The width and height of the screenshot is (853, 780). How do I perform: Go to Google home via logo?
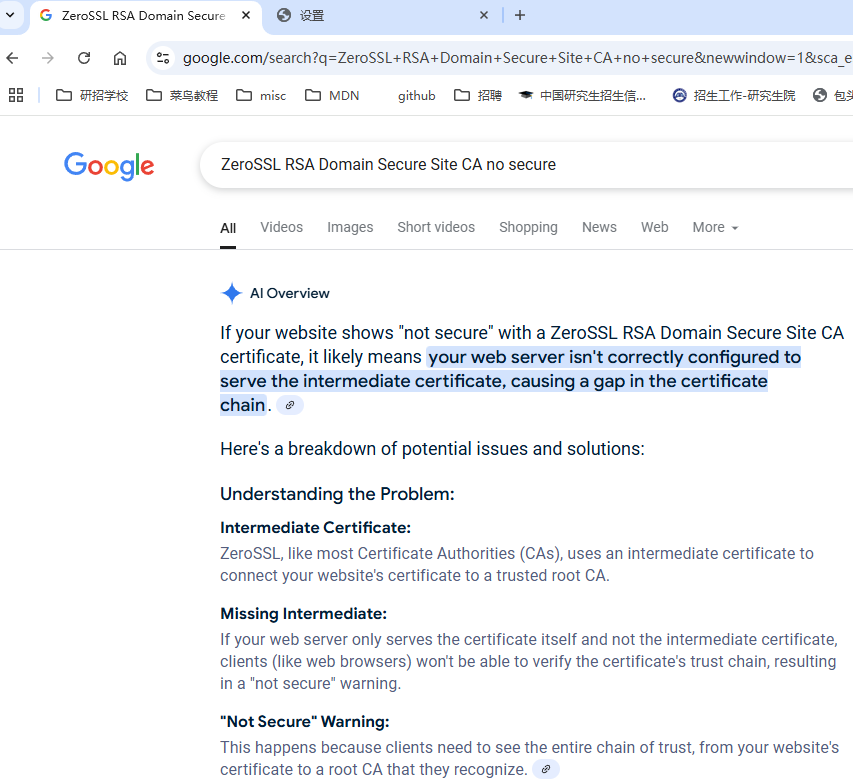[x=109, y=166]
